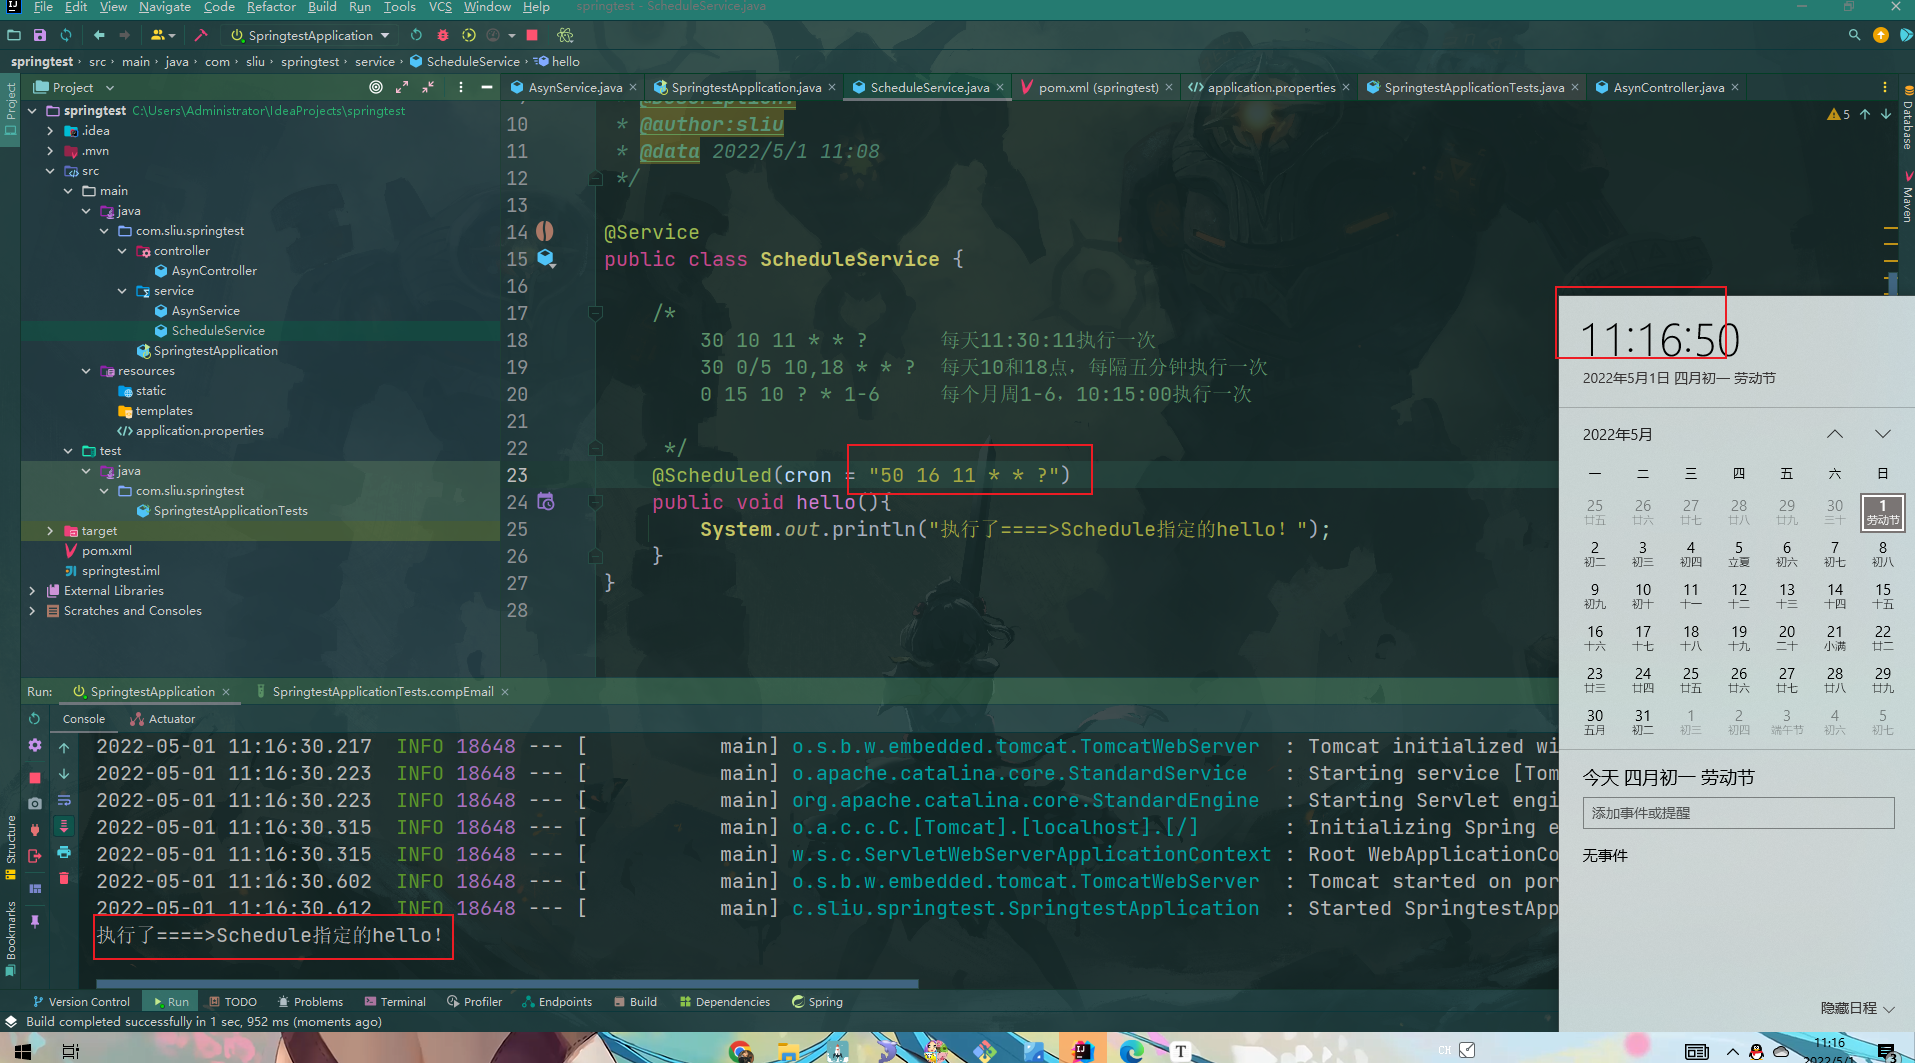Image resolution: width=1915 pixels, height=1063 pixels.
Task: Go to previous month in calendar
Action: click(x=1835, y=434)
